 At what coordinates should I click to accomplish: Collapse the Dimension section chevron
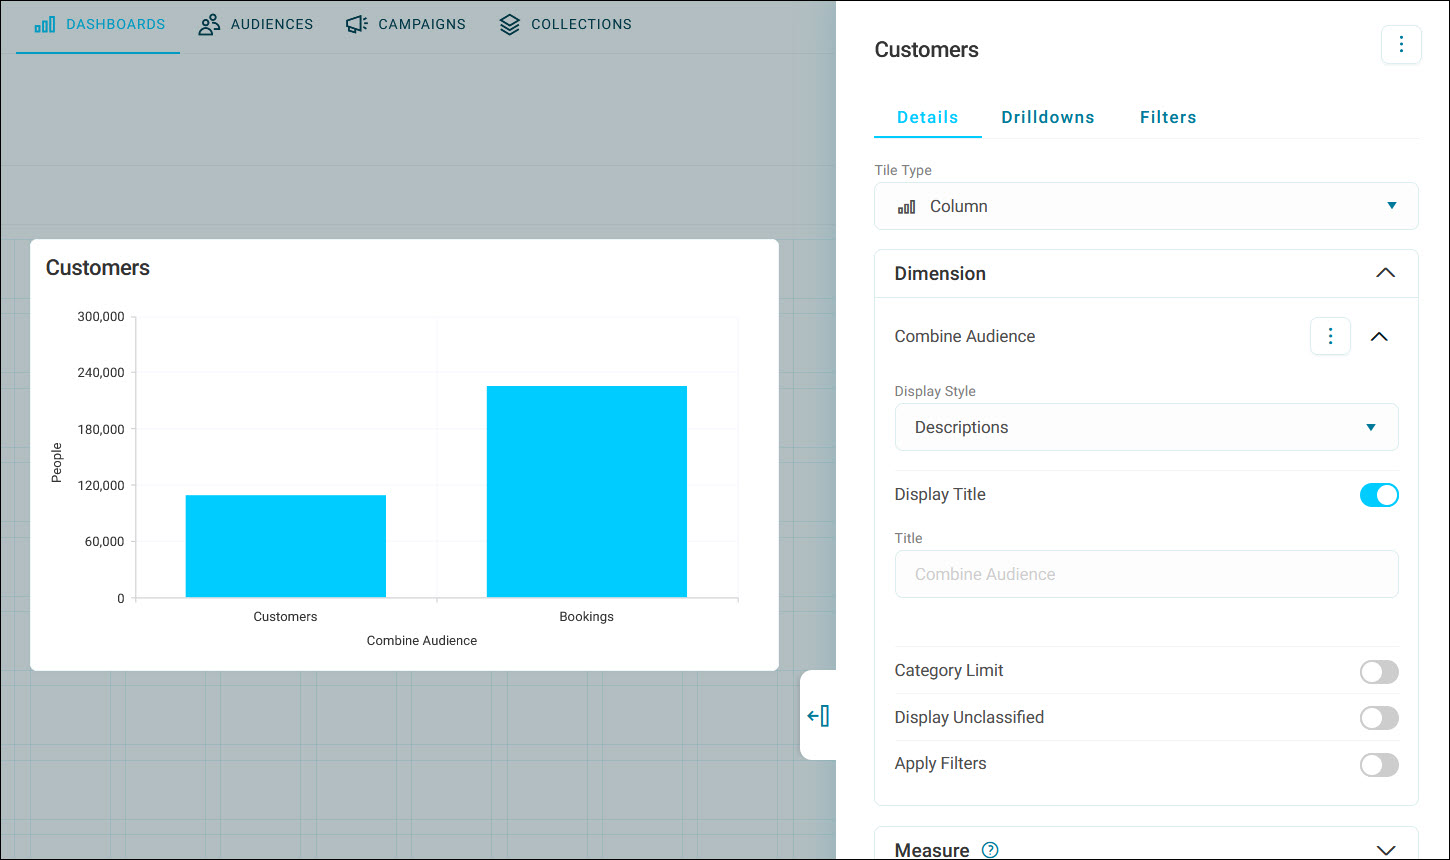1385,273
